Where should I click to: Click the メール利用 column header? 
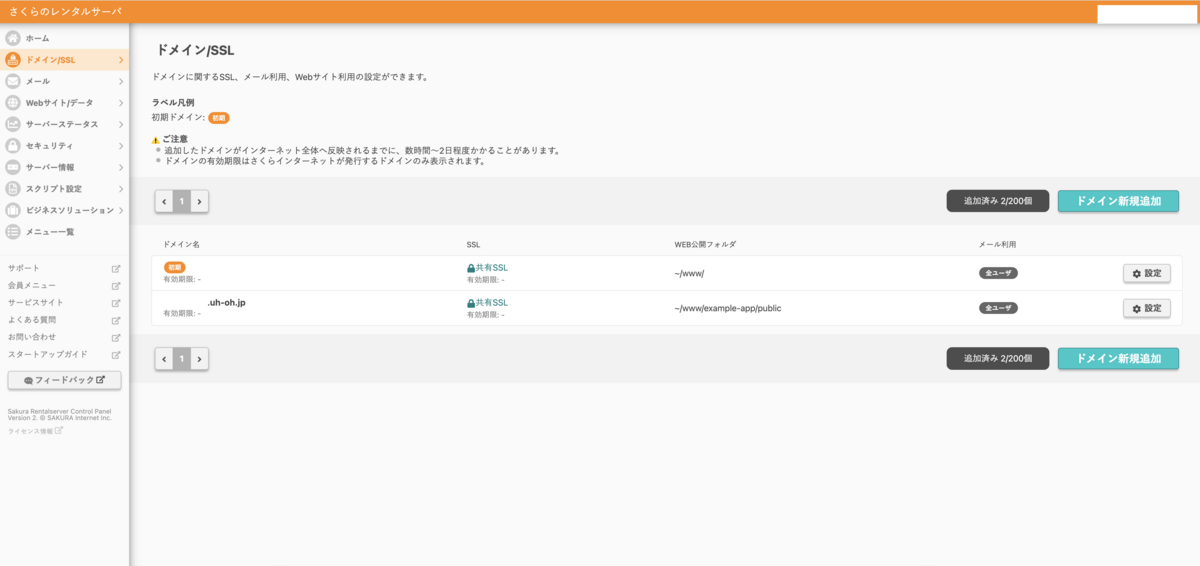point(998,244)
